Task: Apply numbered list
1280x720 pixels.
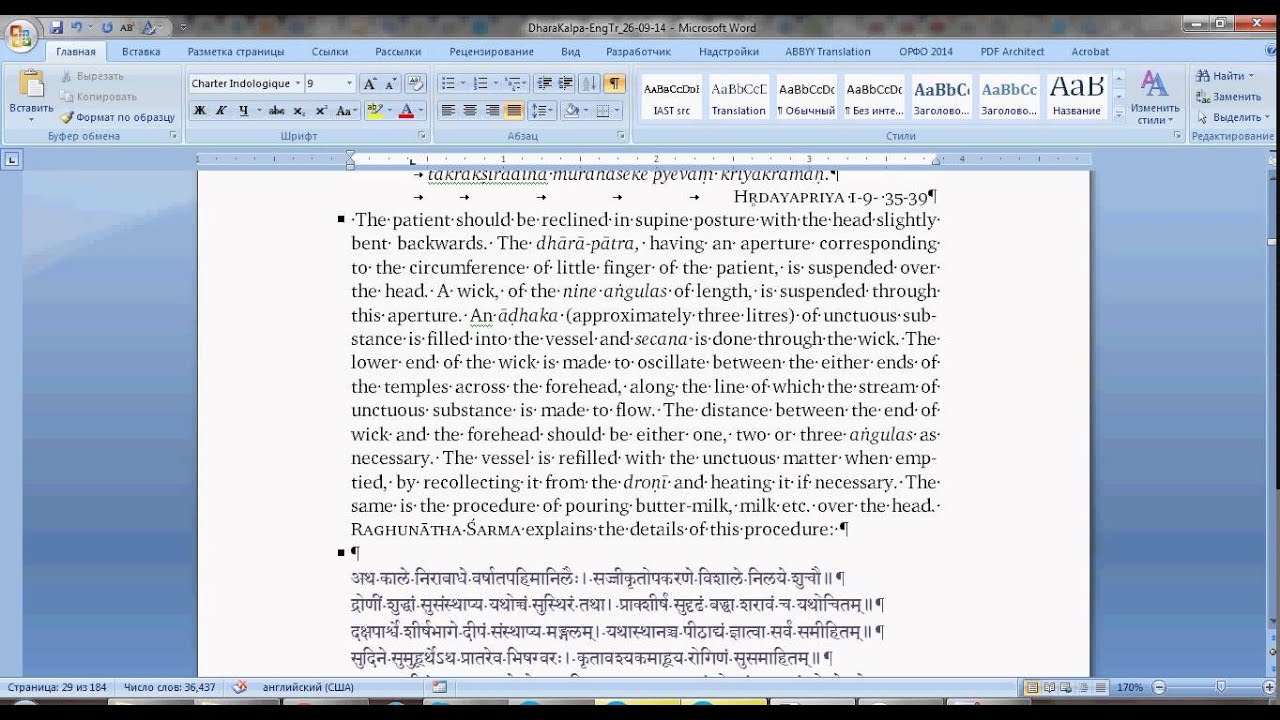Action: pyautogui.click(x=480, y=84)
